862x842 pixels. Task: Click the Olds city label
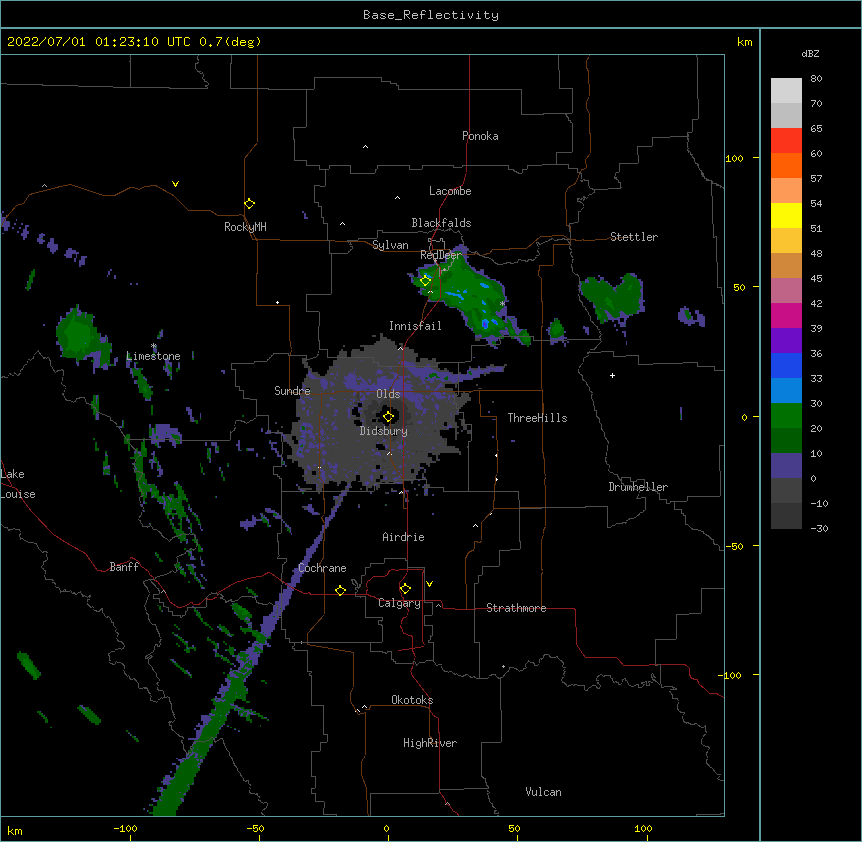(388, 394)
